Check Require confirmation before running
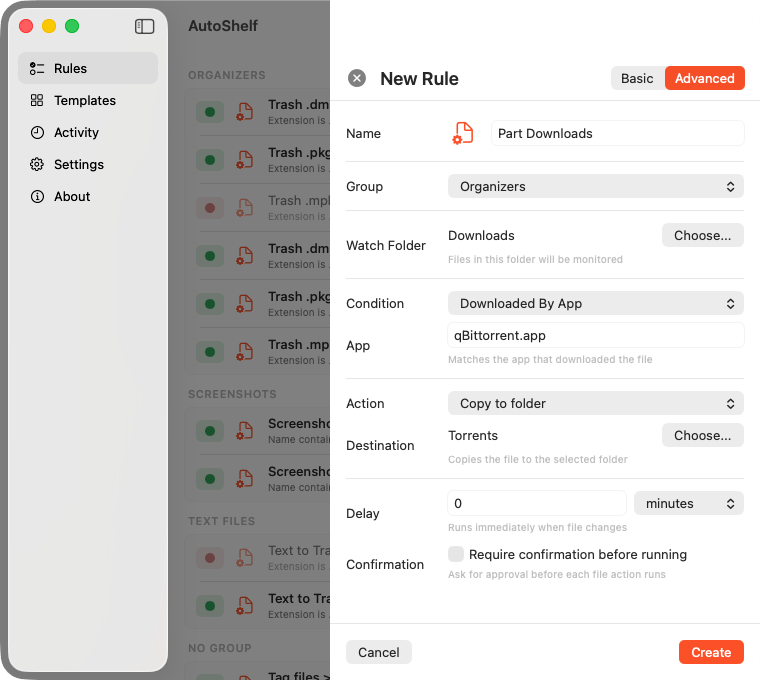Screen dimensions: 760x680 [x=456, y=554]
